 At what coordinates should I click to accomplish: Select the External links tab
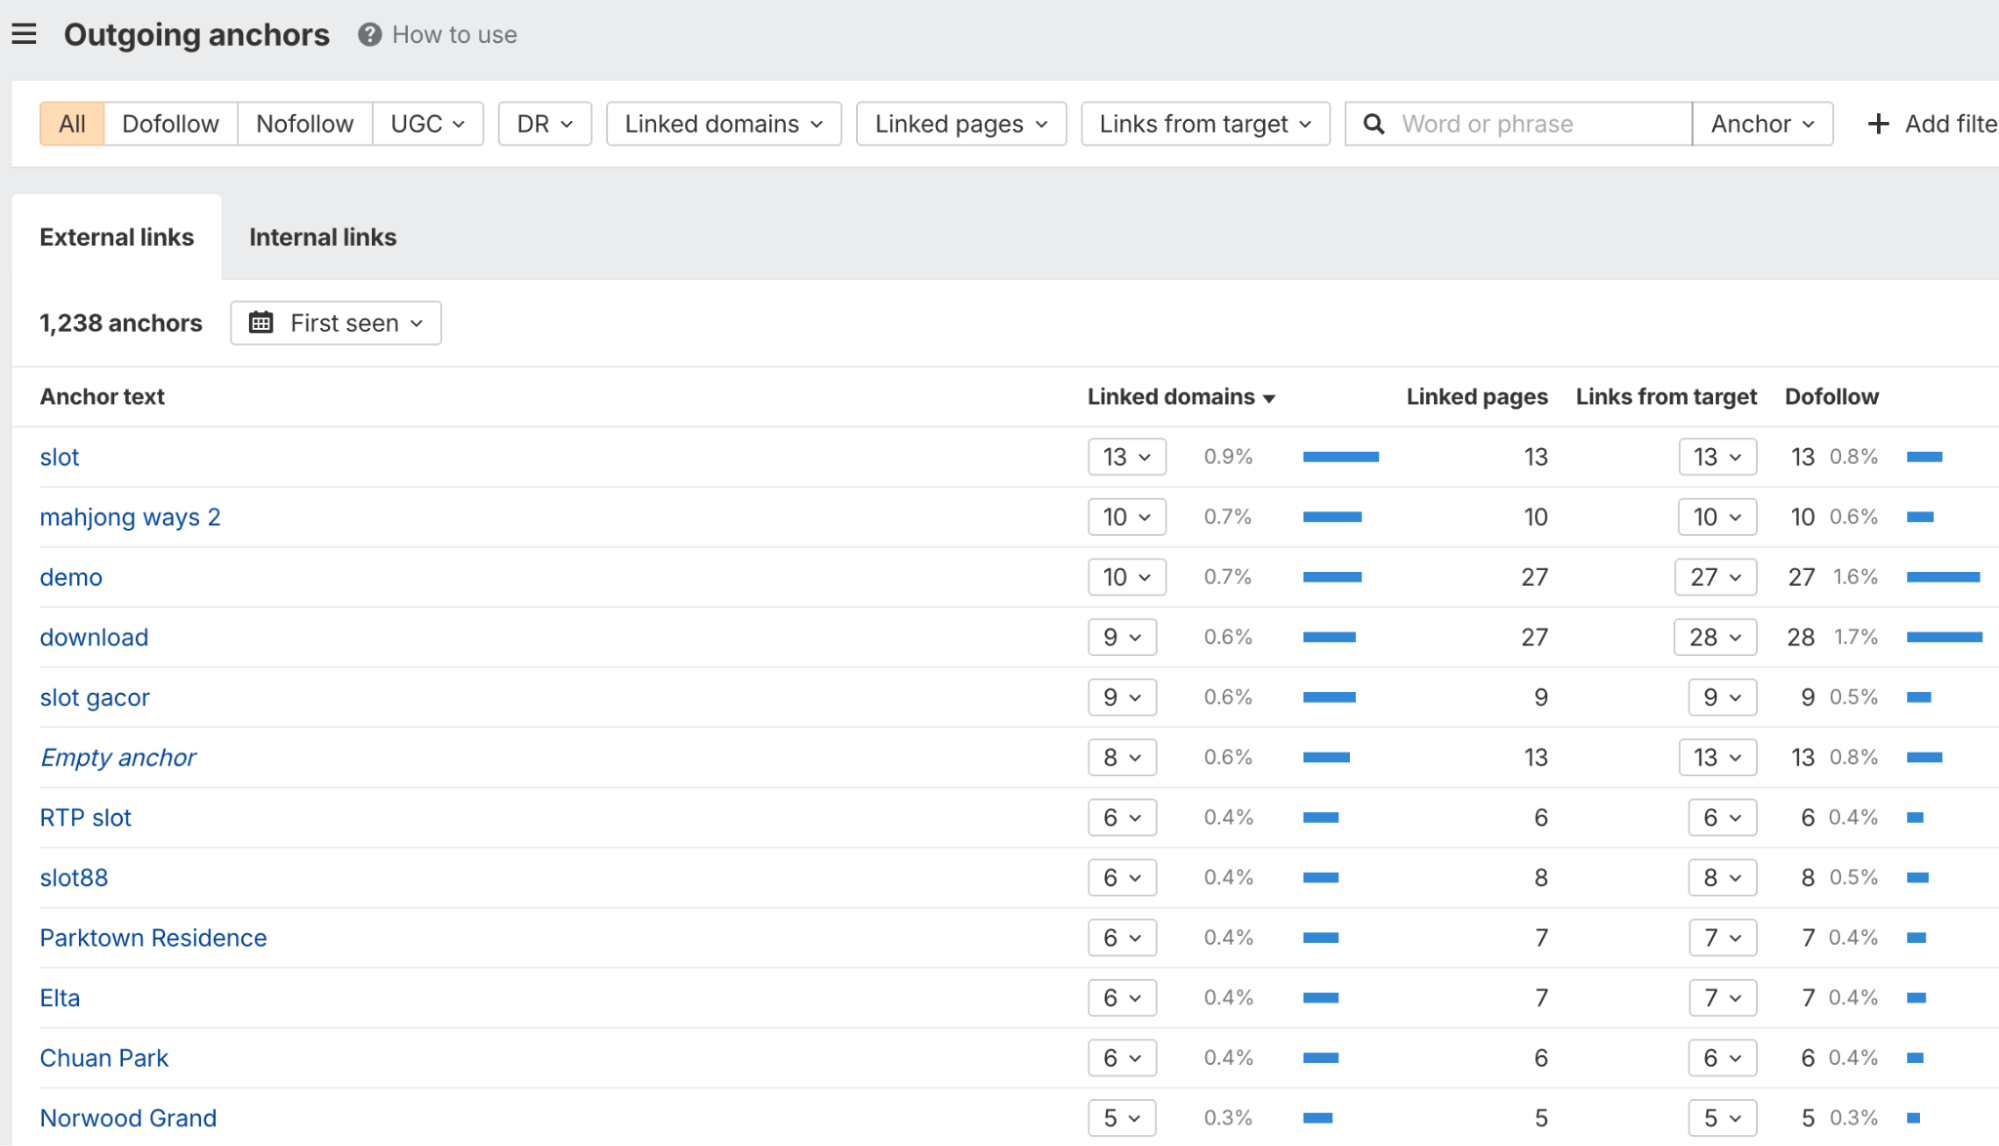pos(117,237)
